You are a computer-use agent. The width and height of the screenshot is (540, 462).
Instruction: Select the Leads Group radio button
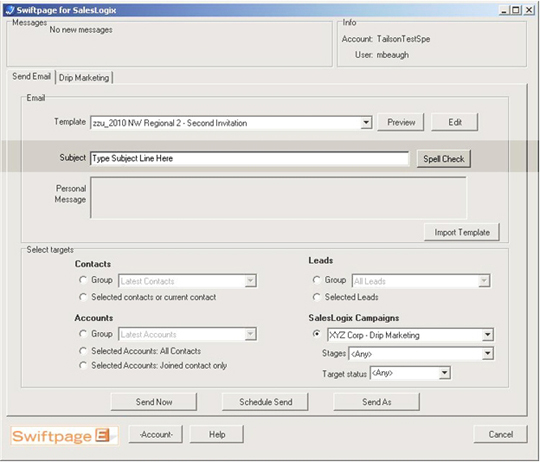(x=316, y=280)
